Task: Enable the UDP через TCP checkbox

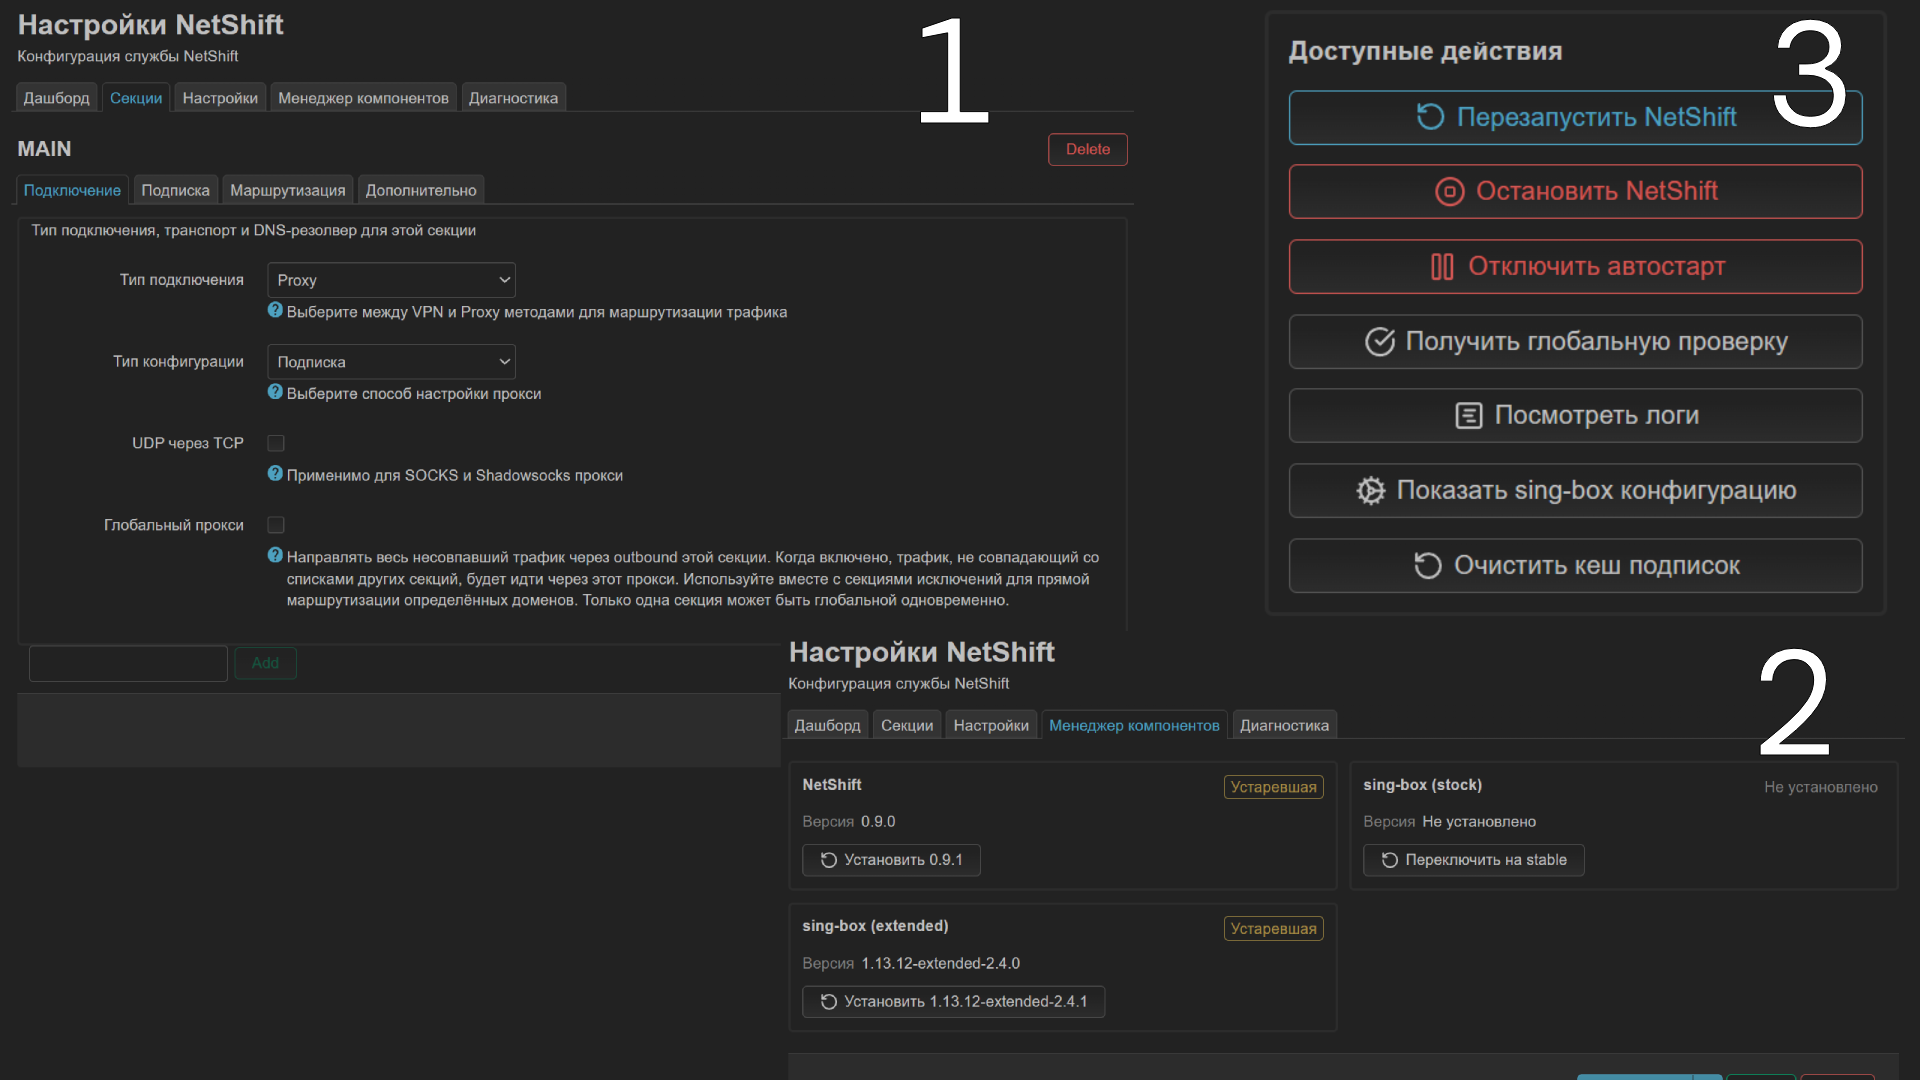Action: pyautogui.click(x=276, y=443)
